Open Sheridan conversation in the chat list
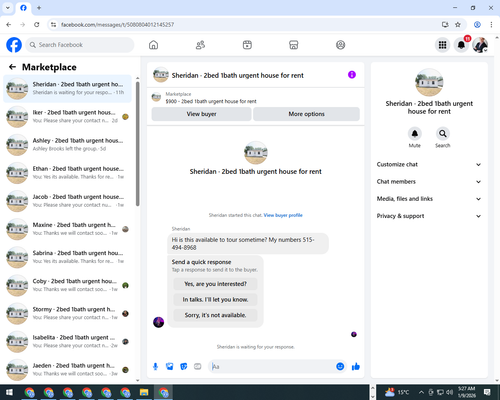 click(67, 88)
